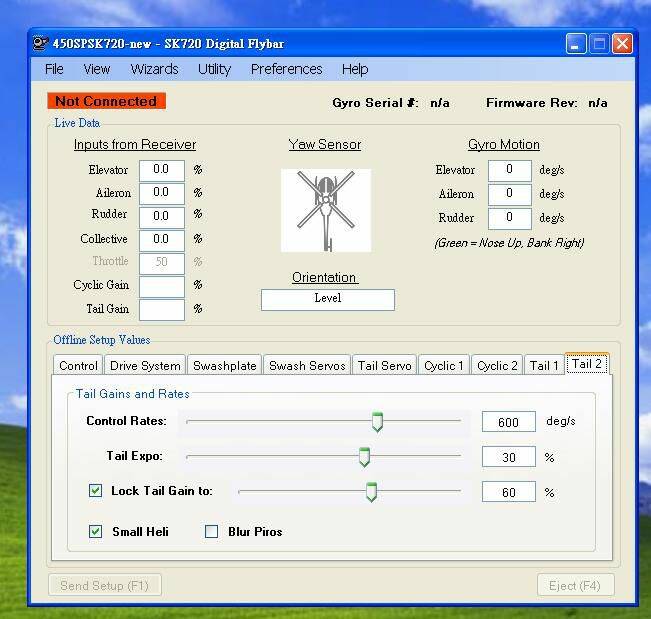Click the Send Setup (F1) button
651x619 pixels.
coord(105,585)
